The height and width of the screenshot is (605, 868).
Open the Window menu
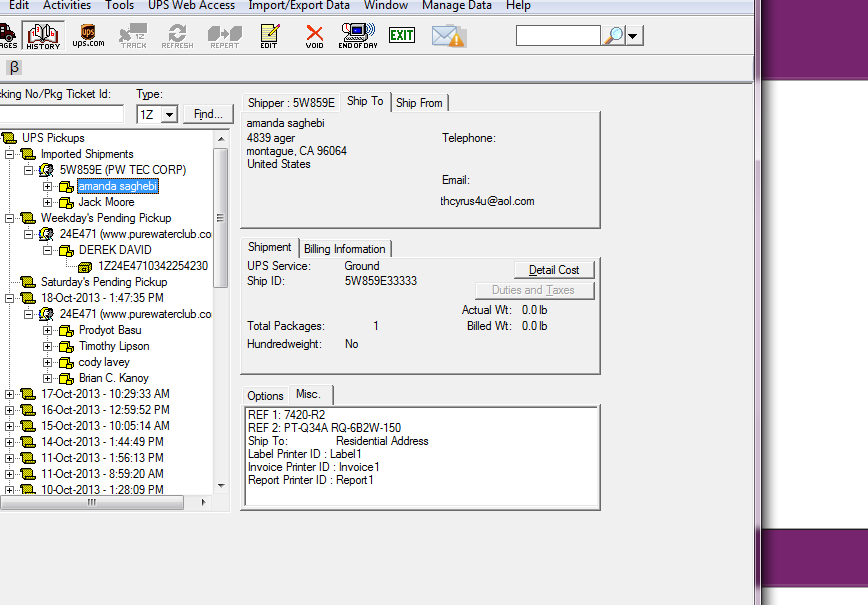click(386, 6)
